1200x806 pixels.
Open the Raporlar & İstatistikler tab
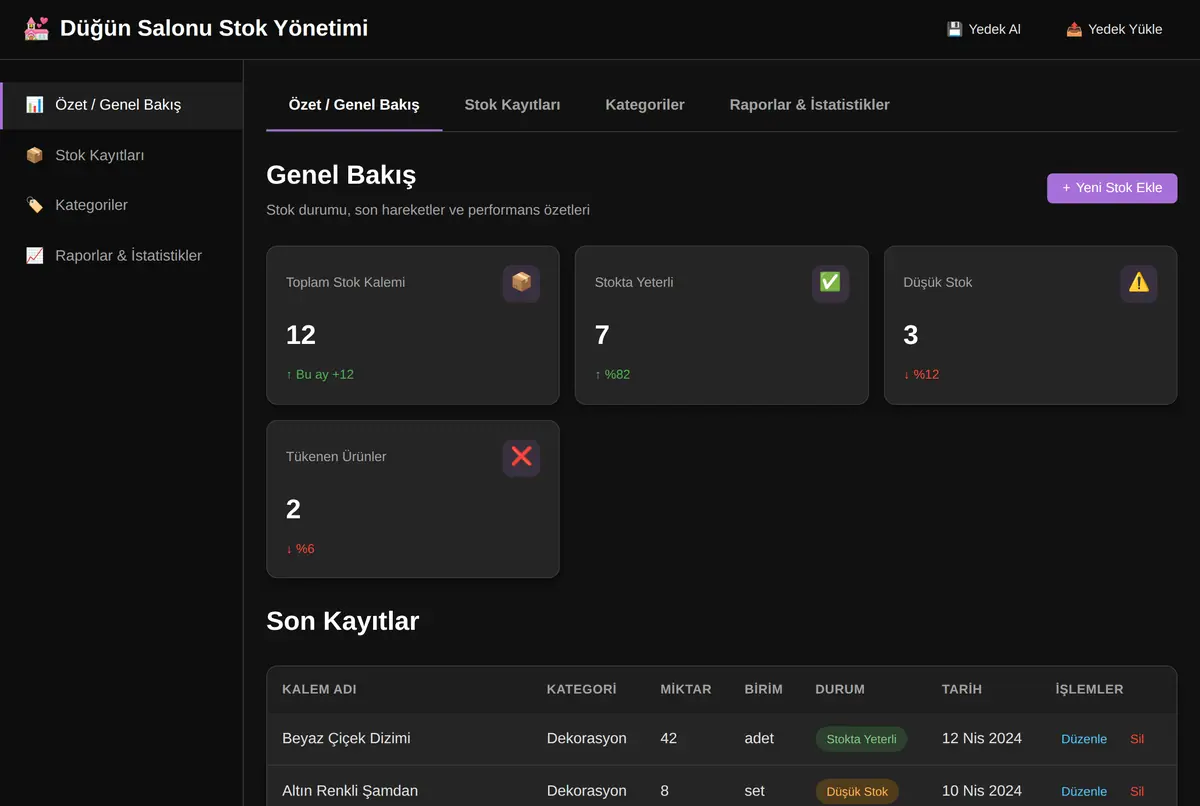click(809, 105)
